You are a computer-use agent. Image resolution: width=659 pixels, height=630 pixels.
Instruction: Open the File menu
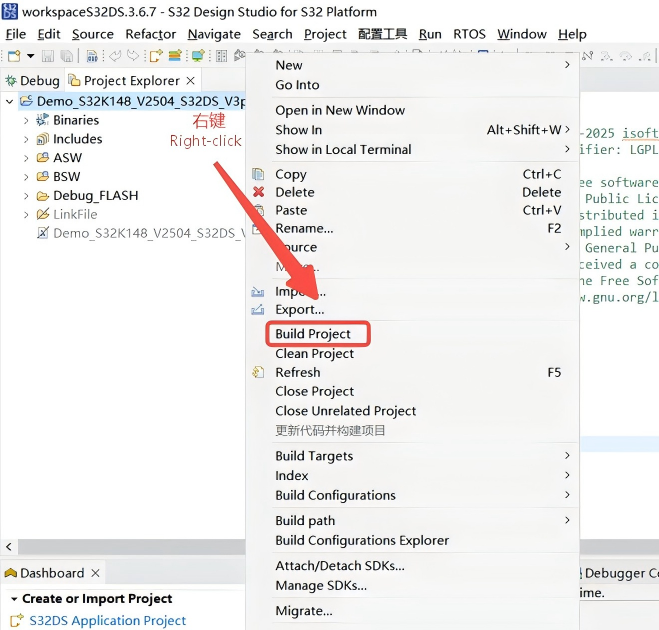pyautogui.click(x=16, y=34)
